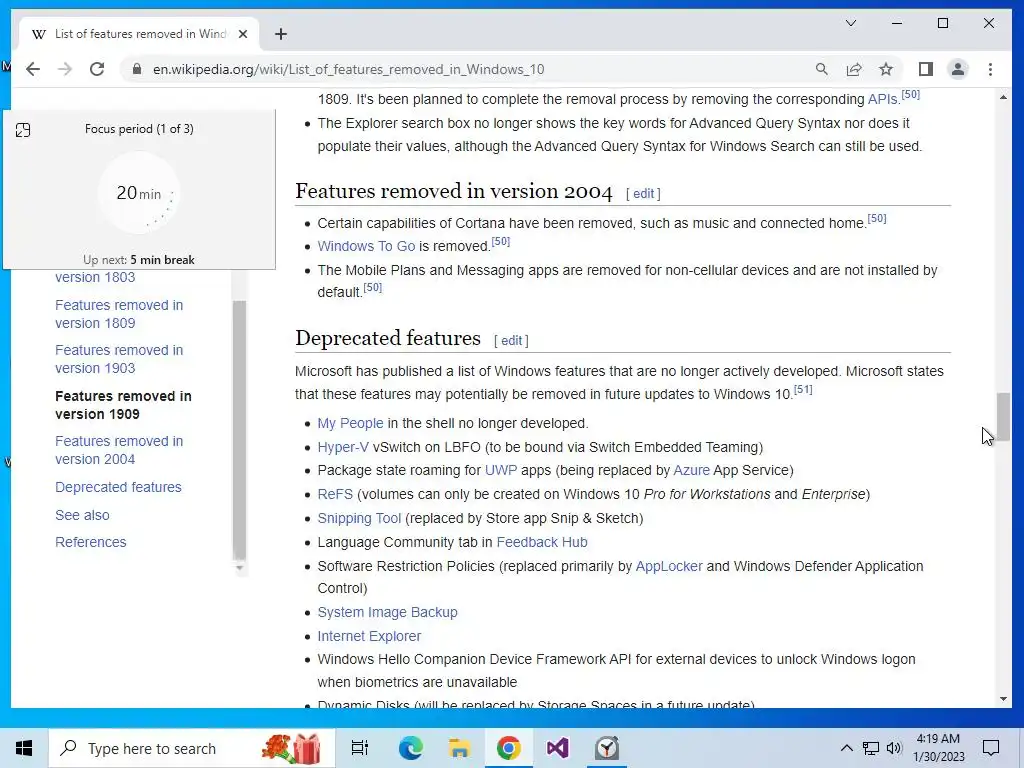
Task: Open the notification center icon
Action: point(991,748)
